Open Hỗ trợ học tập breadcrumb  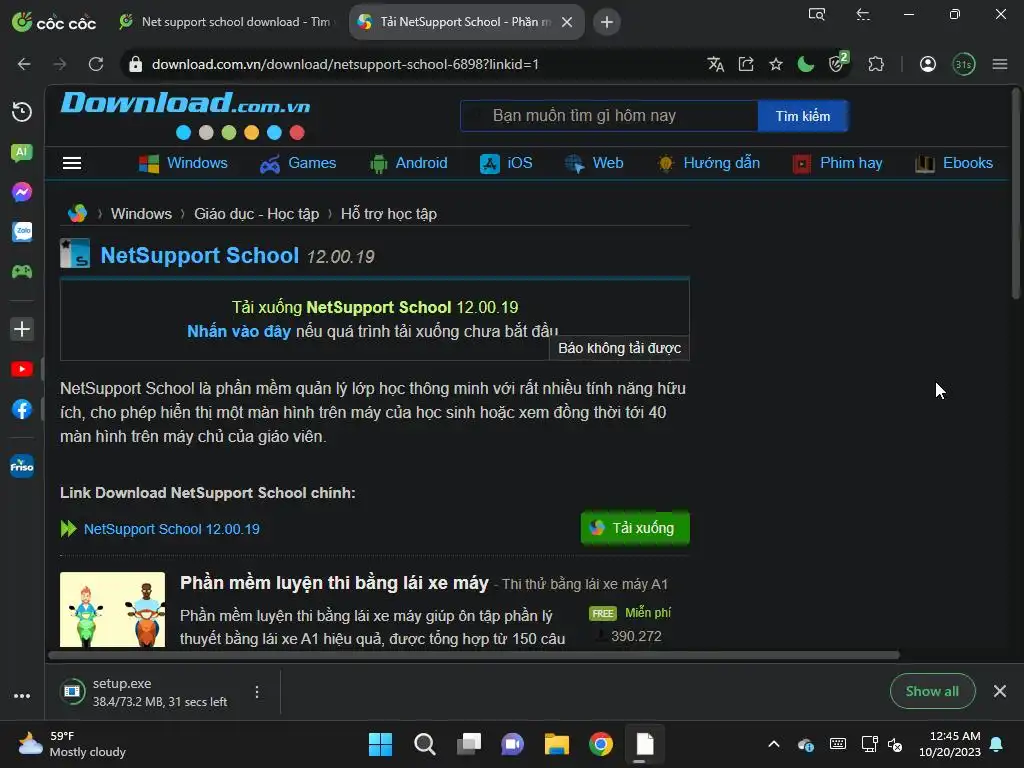coord(389,214)
